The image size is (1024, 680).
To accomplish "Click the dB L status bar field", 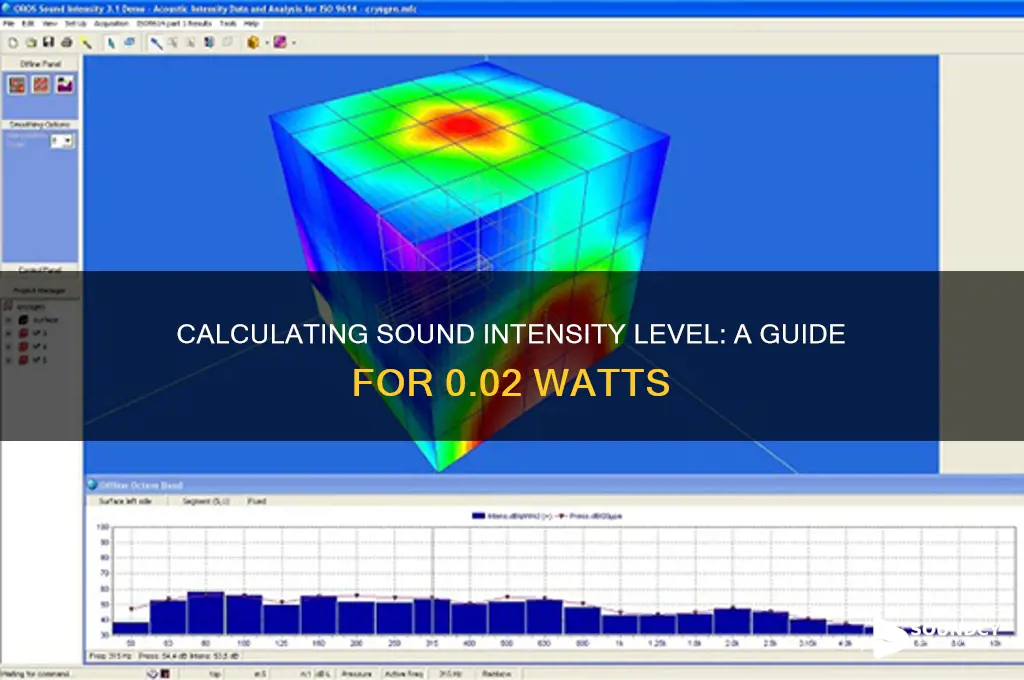I will click(323, 673).
